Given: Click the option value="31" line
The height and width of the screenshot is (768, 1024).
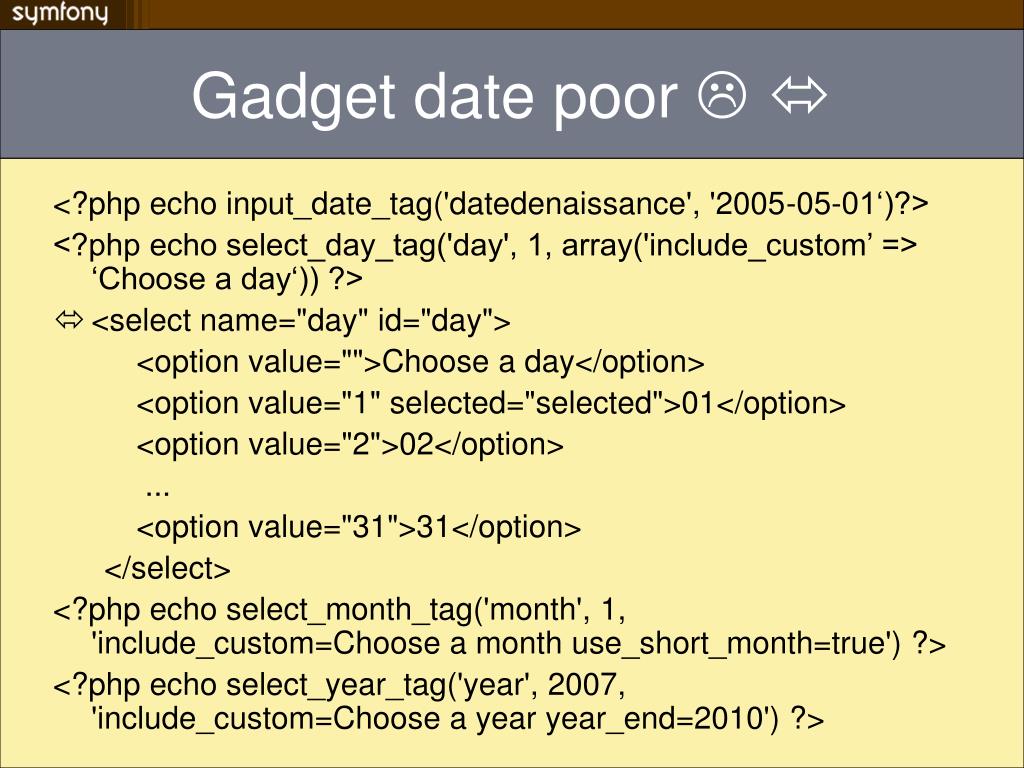Looking at the screenshot, I should [359, 528].
